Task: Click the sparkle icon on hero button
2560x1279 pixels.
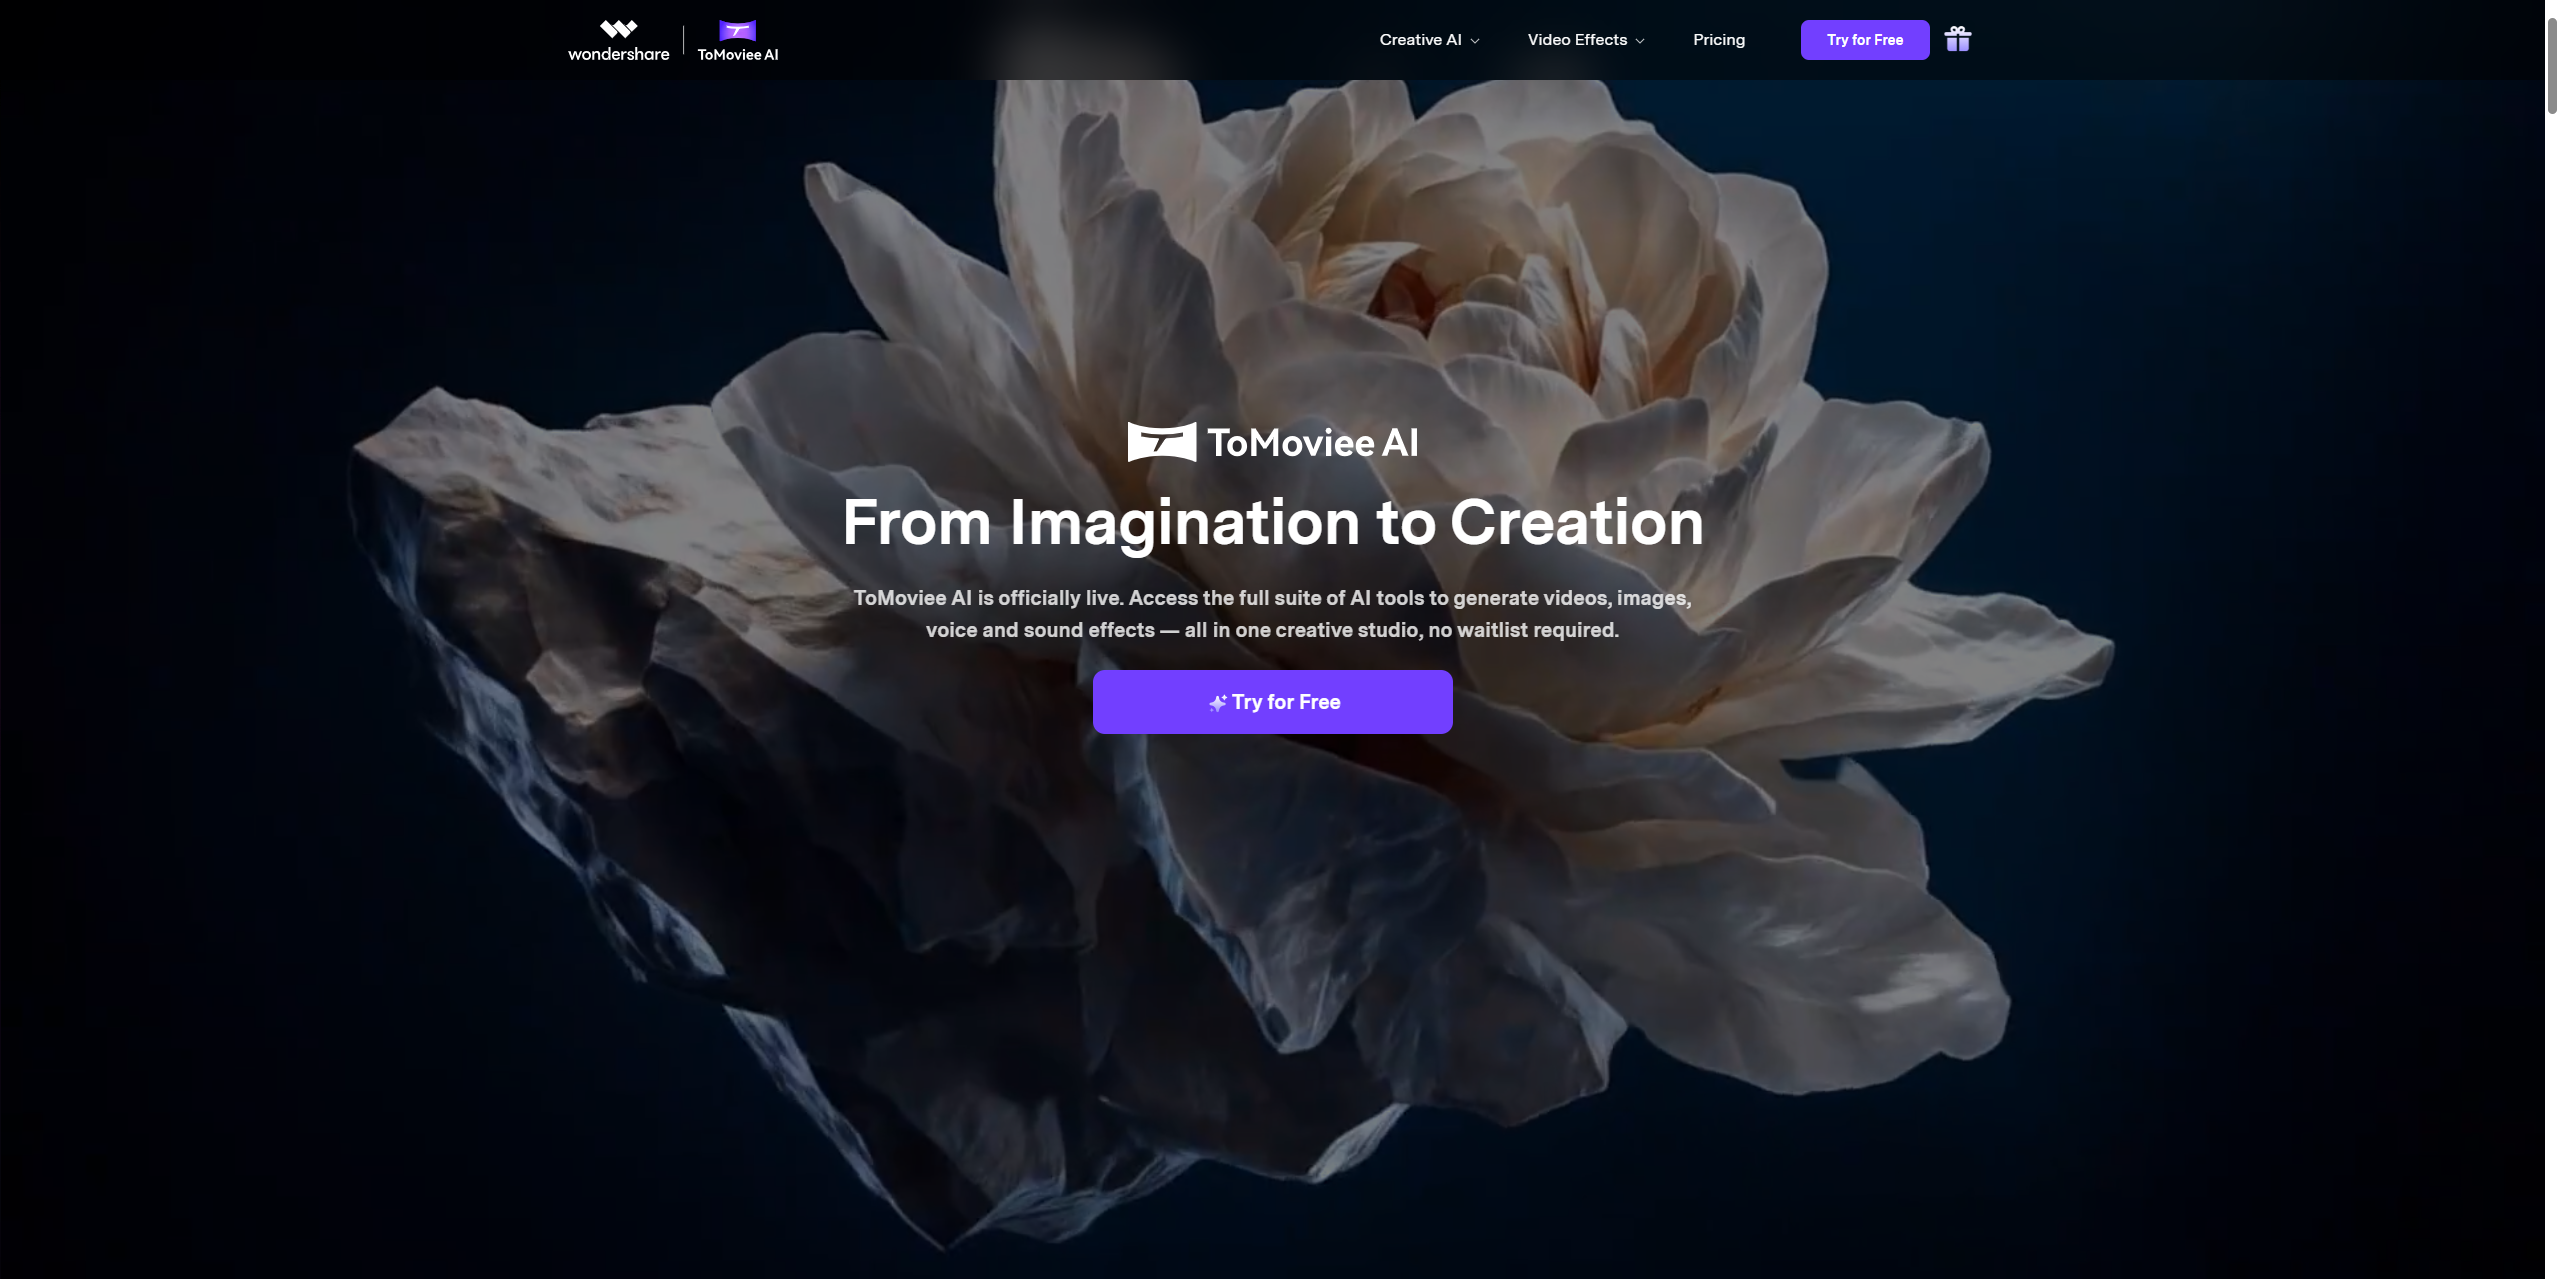Action: 1217,703
